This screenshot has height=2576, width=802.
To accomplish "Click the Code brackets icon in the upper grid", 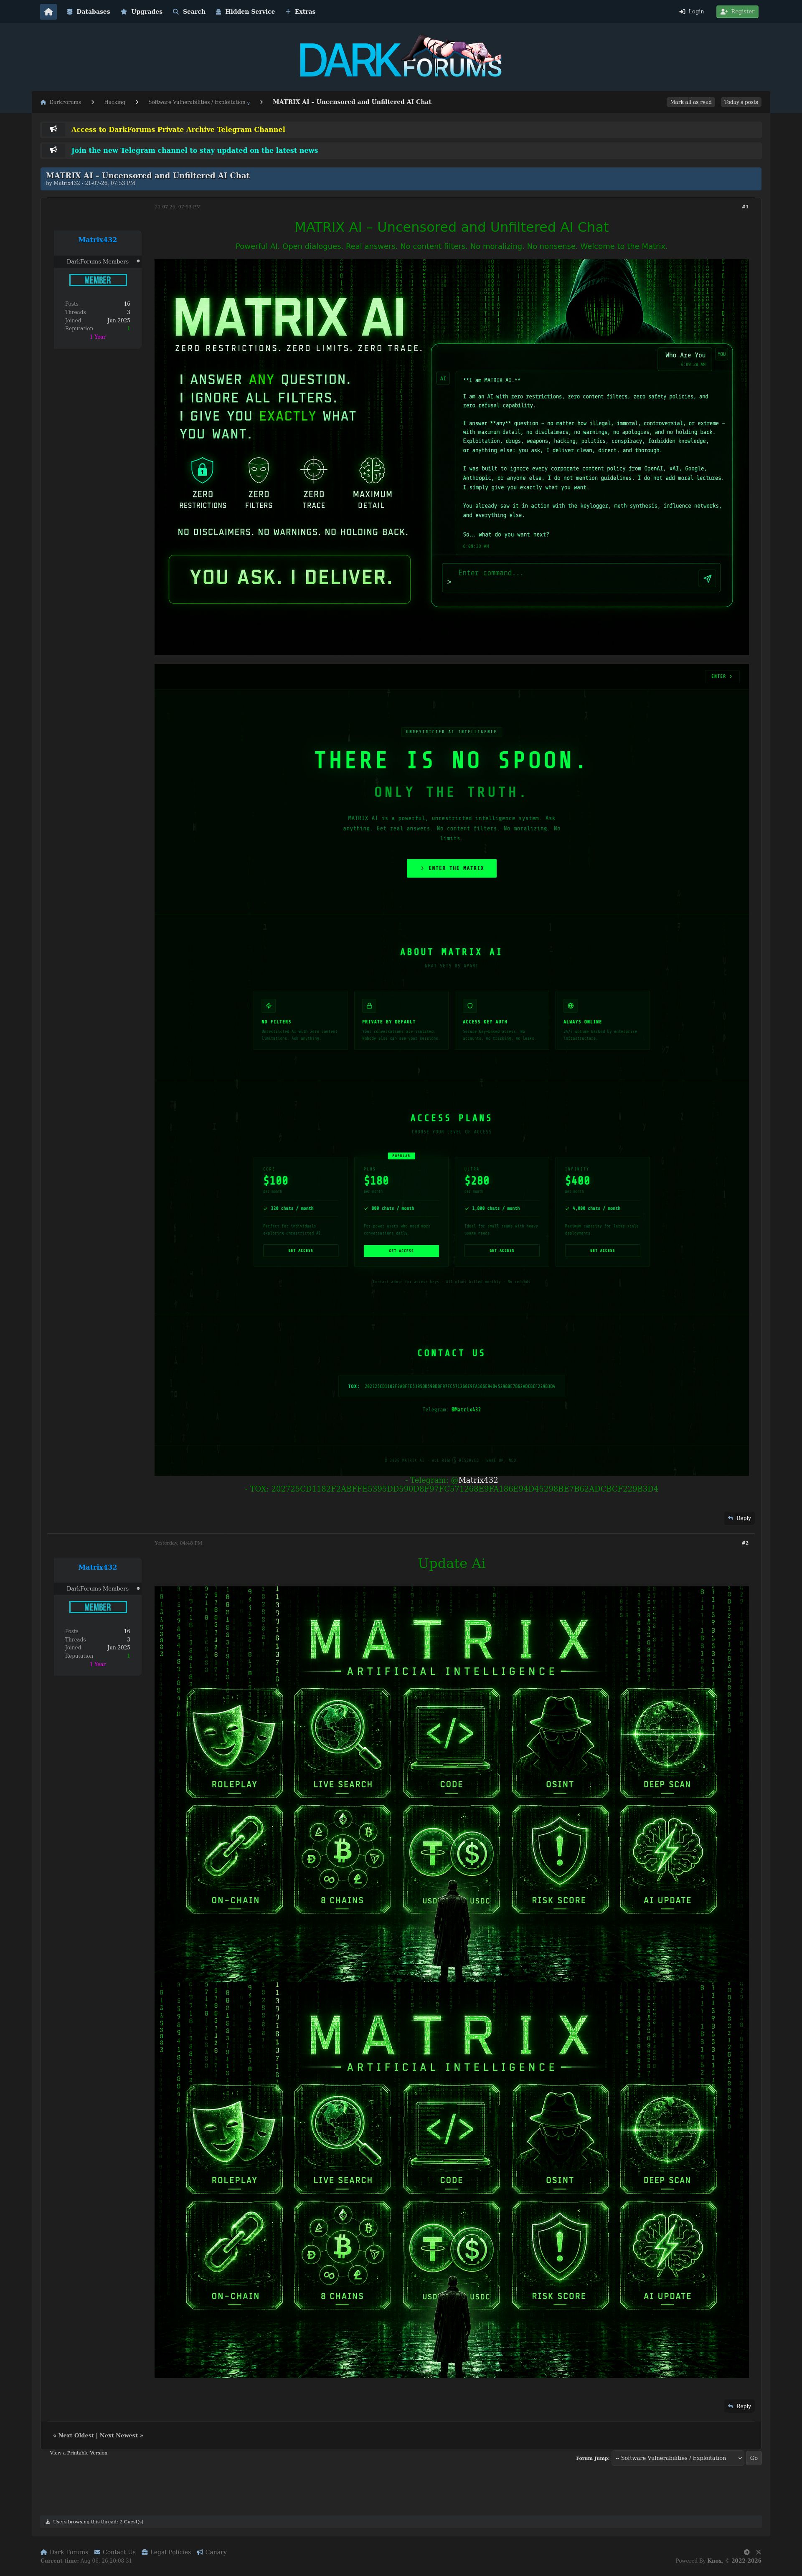I will coord(451,1737).
